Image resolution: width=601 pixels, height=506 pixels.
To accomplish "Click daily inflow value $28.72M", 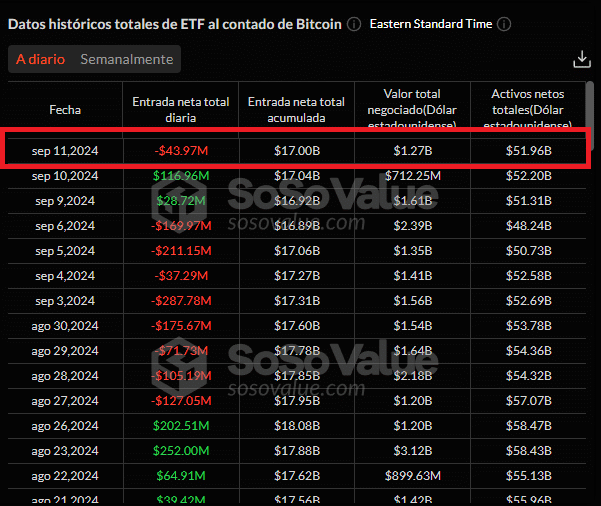I will point(181,201).
